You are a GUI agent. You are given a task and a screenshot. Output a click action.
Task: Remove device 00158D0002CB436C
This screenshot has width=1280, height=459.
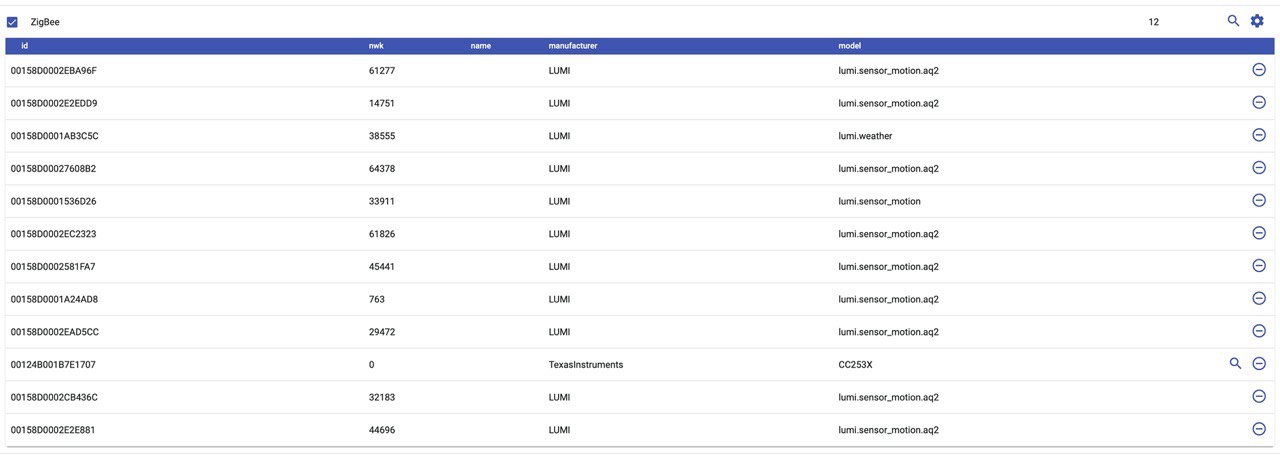[1259, 396]
